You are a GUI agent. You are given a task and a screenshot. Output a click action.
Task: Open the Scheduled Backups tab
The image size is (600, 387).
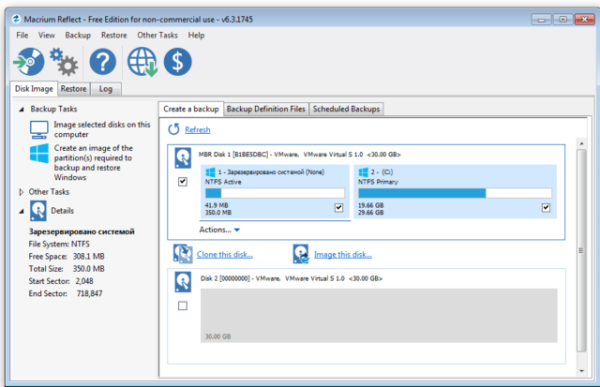point(346,109)
